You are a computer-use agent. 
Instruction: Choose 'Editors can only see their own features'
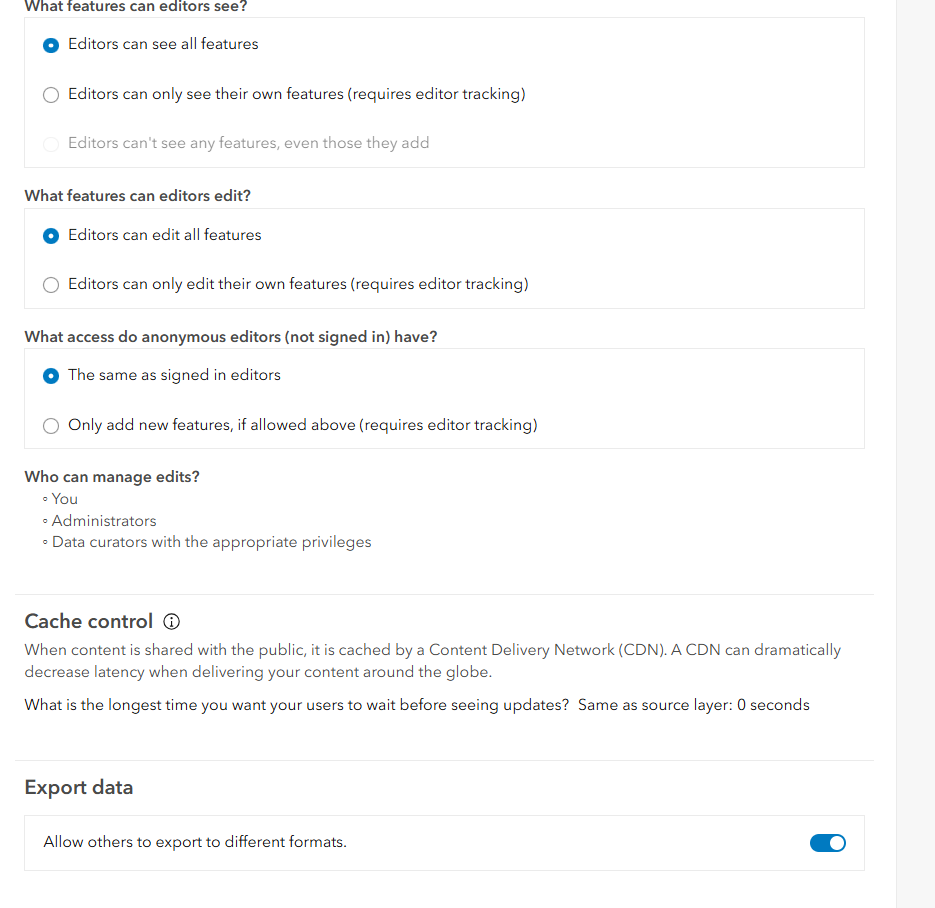[x=51, y=95]
